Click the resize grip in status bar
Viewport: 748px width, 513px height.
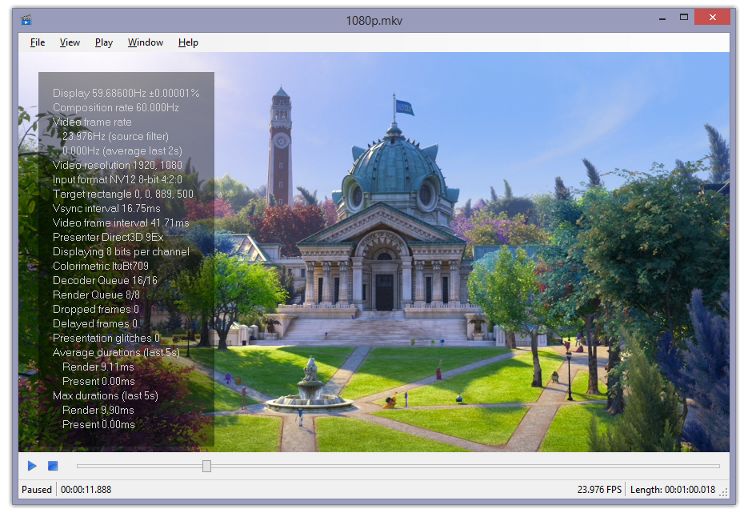coord(724,492)
